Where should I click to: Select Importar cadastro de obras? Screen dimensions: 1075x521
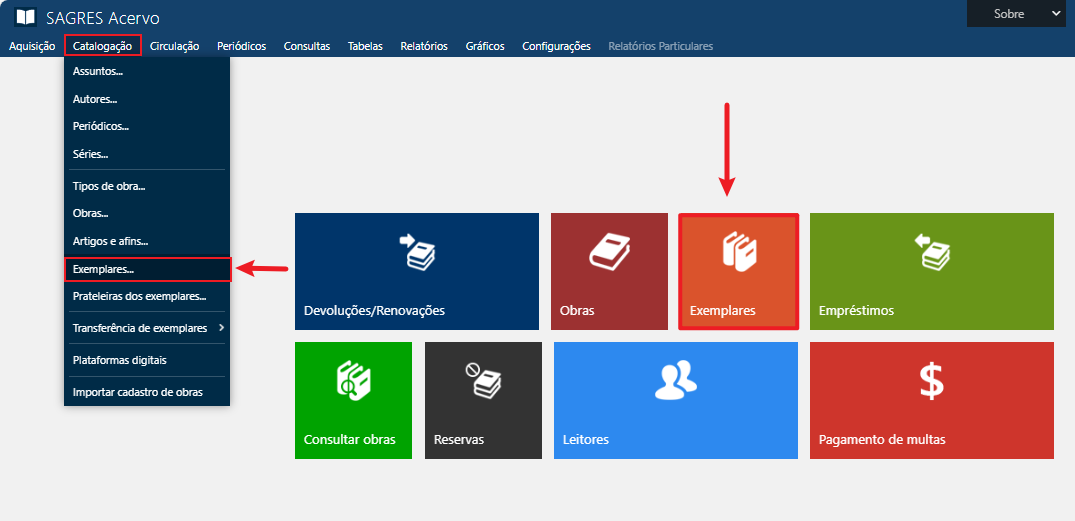pos(137,392)
